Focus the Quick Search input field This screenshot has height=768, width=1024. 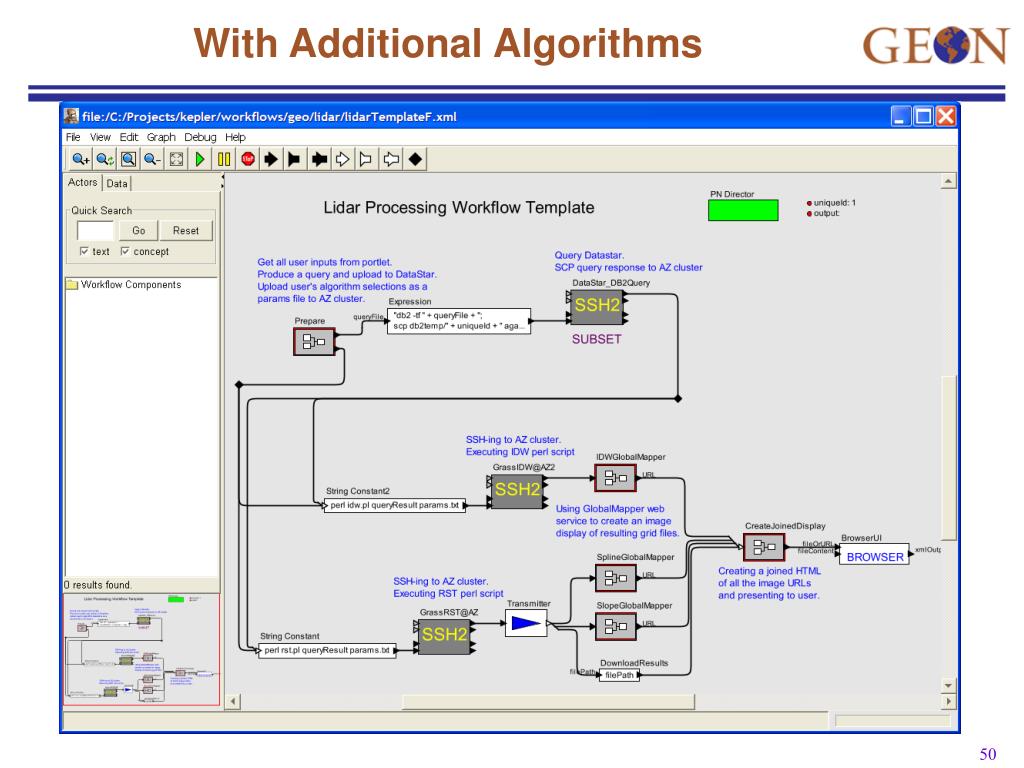coord(95,231)
